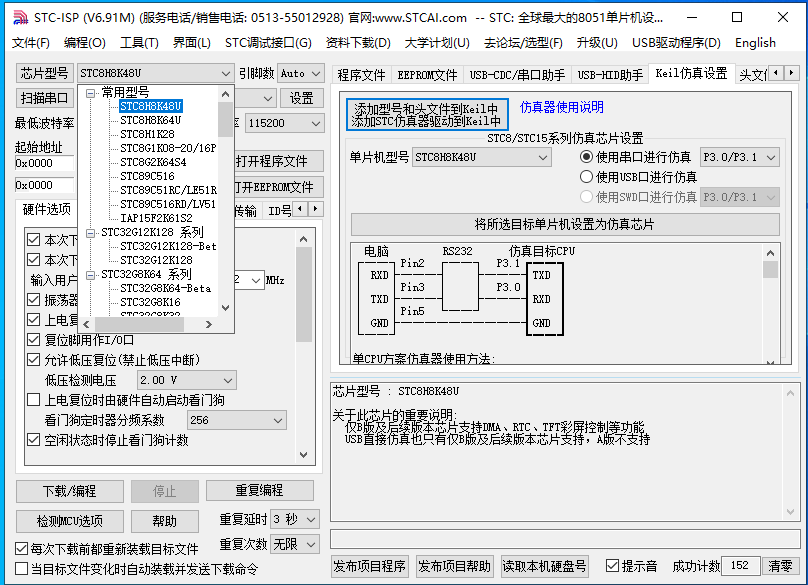This screenshot has height=585, width=808.
Task: Click English in the menu bar
Action: [x=755, y=43]
